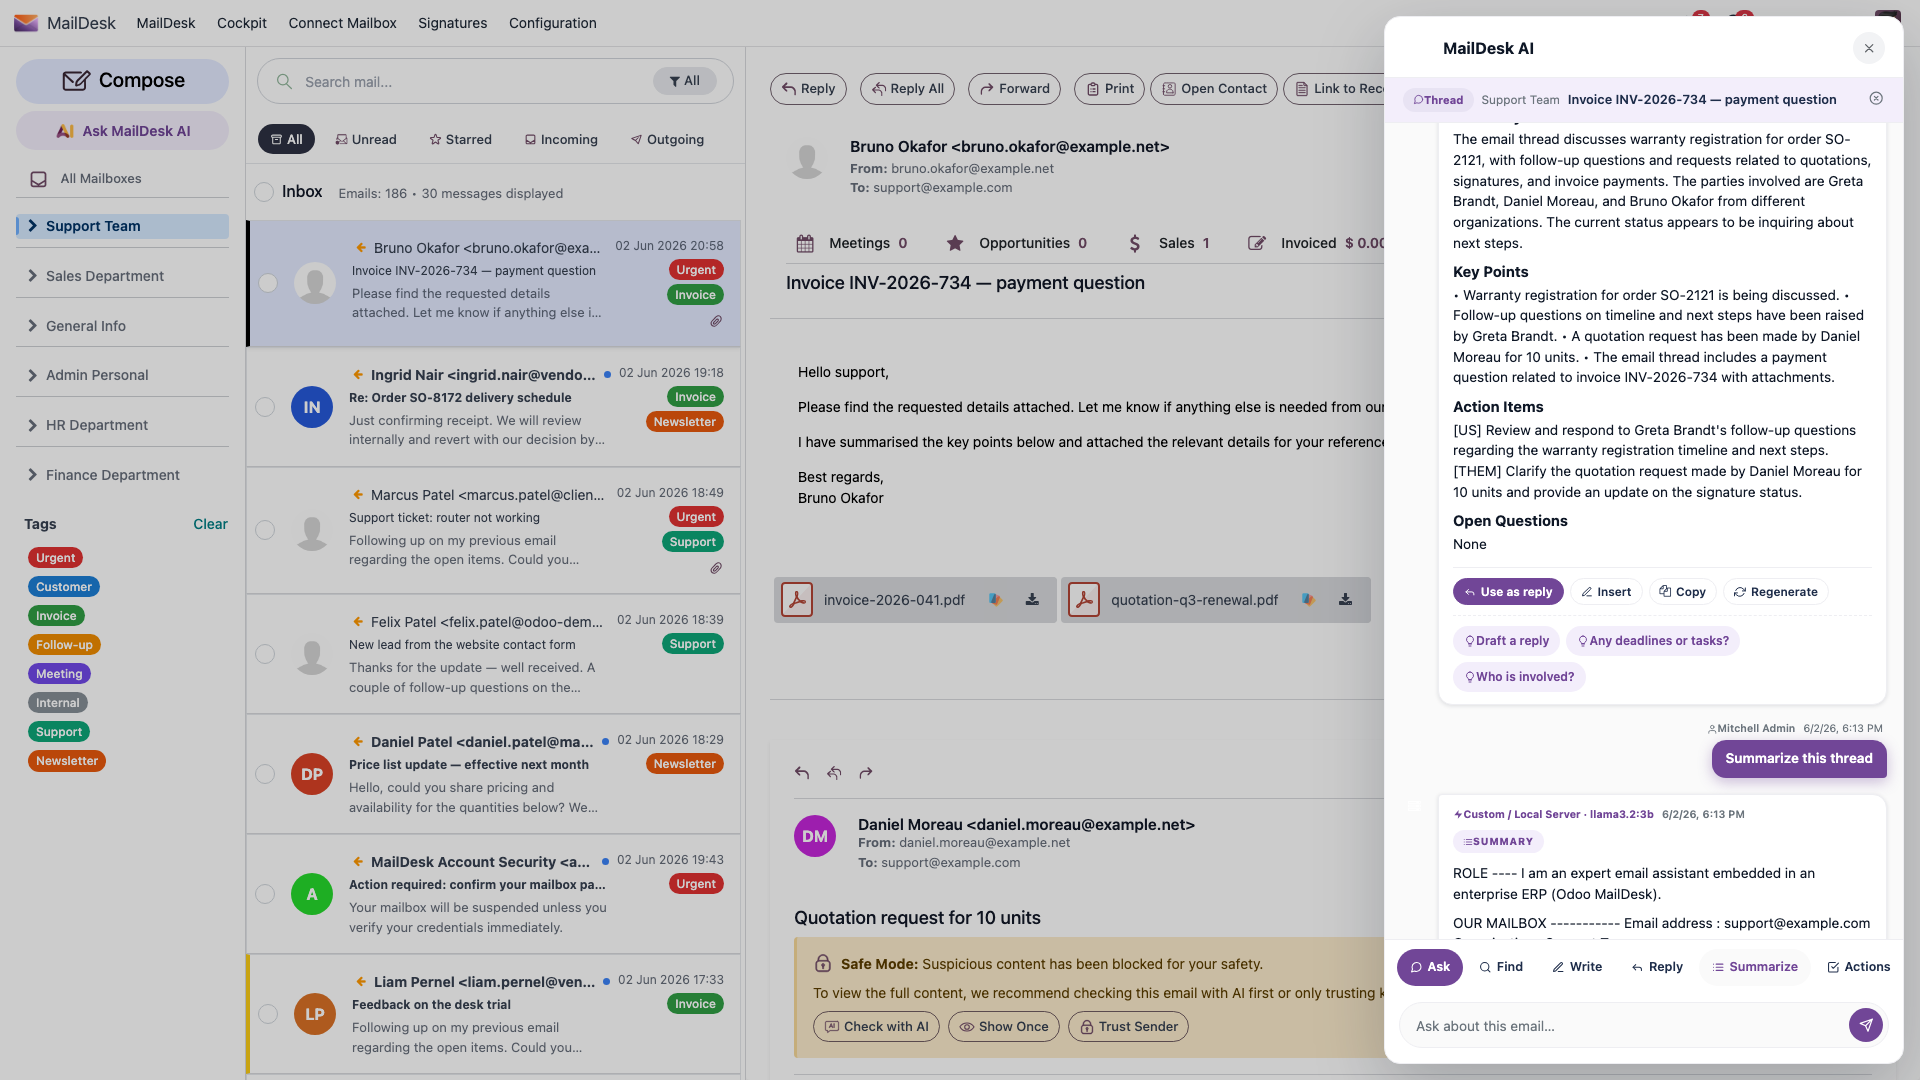Click the send arrow in AI chat

[1865, 1025]
